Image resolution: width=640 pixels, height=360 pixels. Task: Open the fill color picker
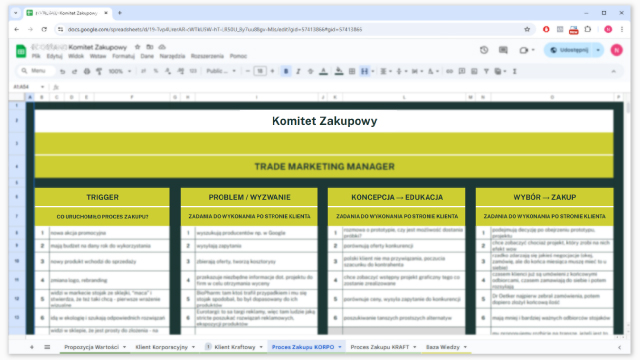click(x=339, y=71)
